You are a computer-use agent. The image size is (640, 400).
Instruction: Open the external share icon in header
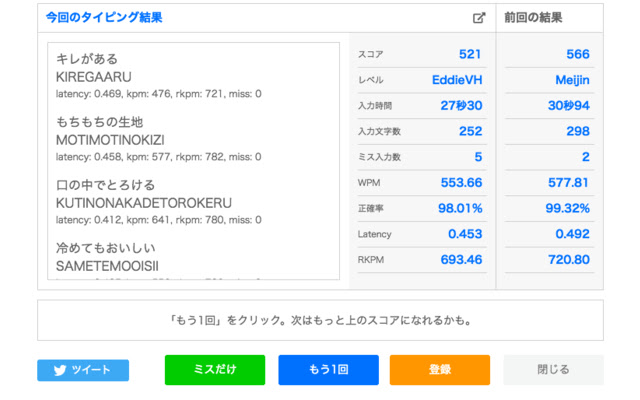tap(479, 18)
